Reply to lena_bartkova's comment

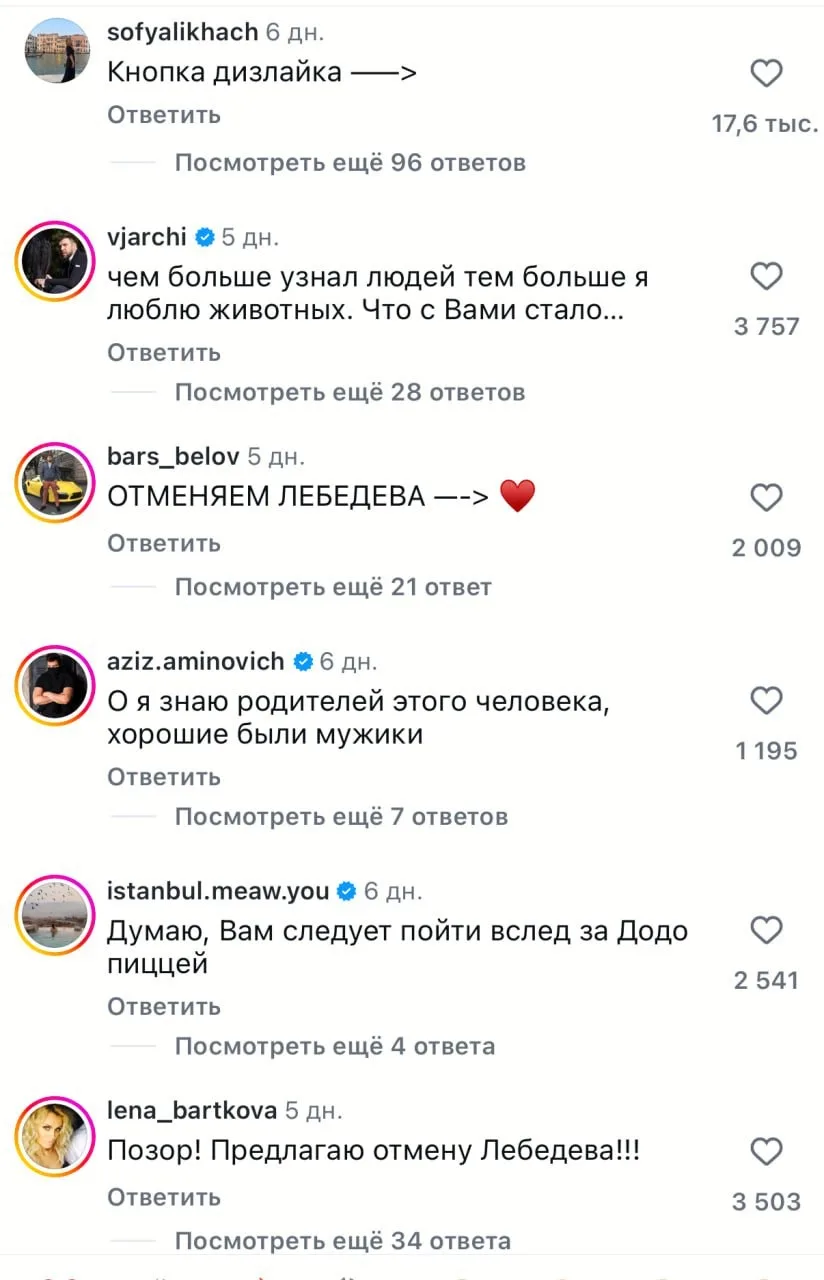tap(164, 1197)
